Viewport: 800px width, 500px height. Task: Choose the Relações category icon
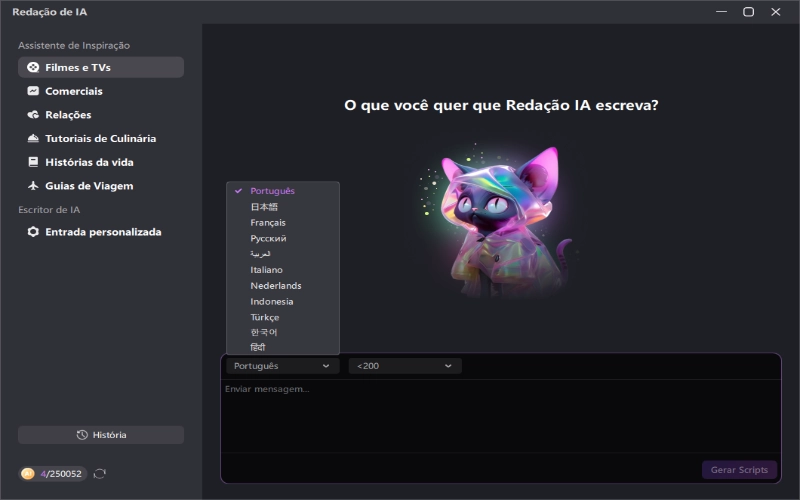(33, 115)
